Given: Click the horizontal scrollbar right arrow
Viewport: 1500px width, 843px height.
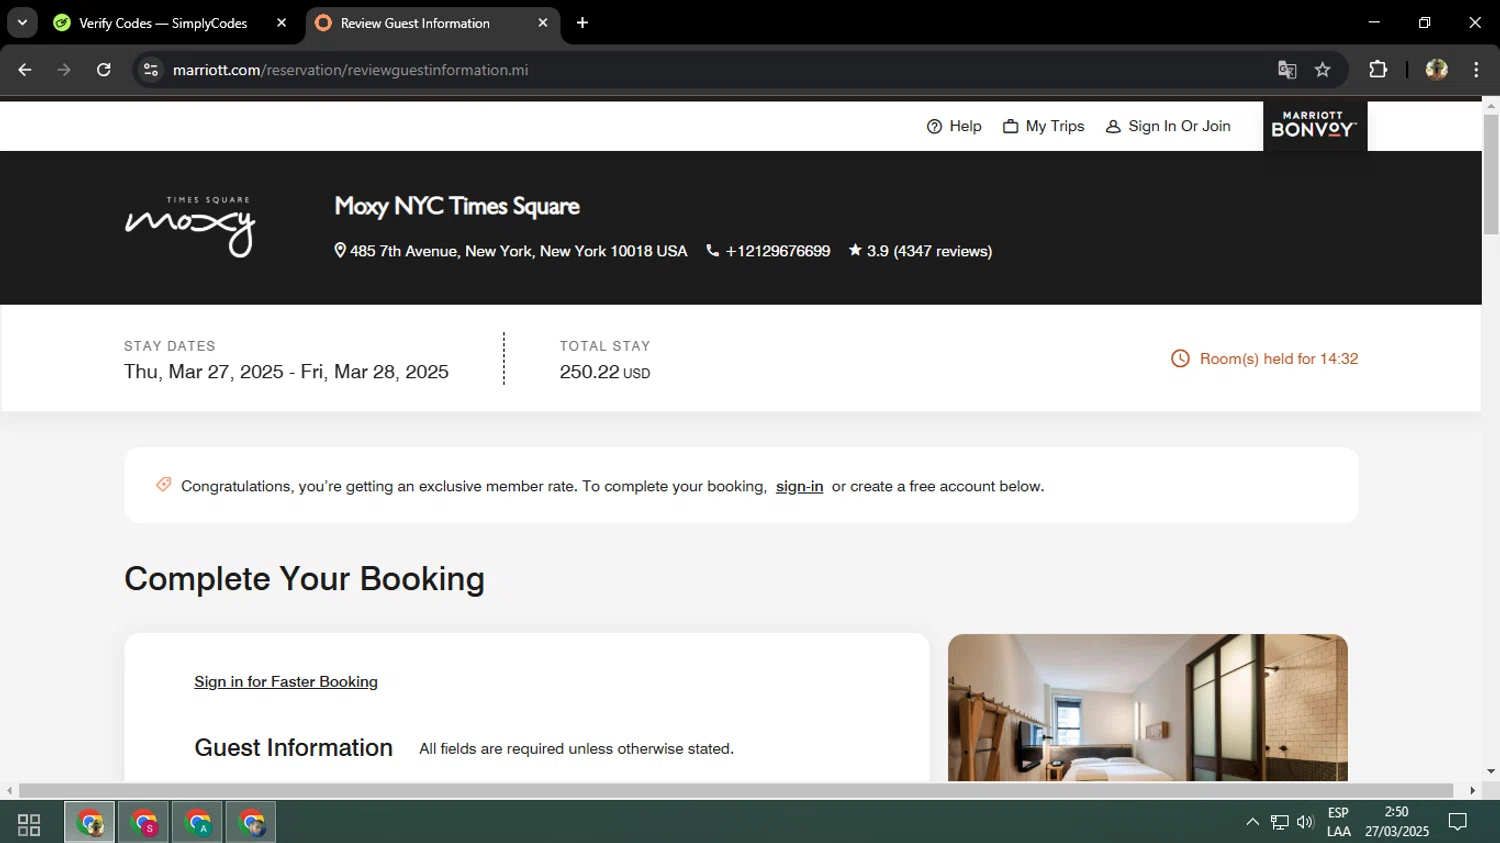Looking at the screenshot, I should pyautogui.click(x=1472, y=790).
